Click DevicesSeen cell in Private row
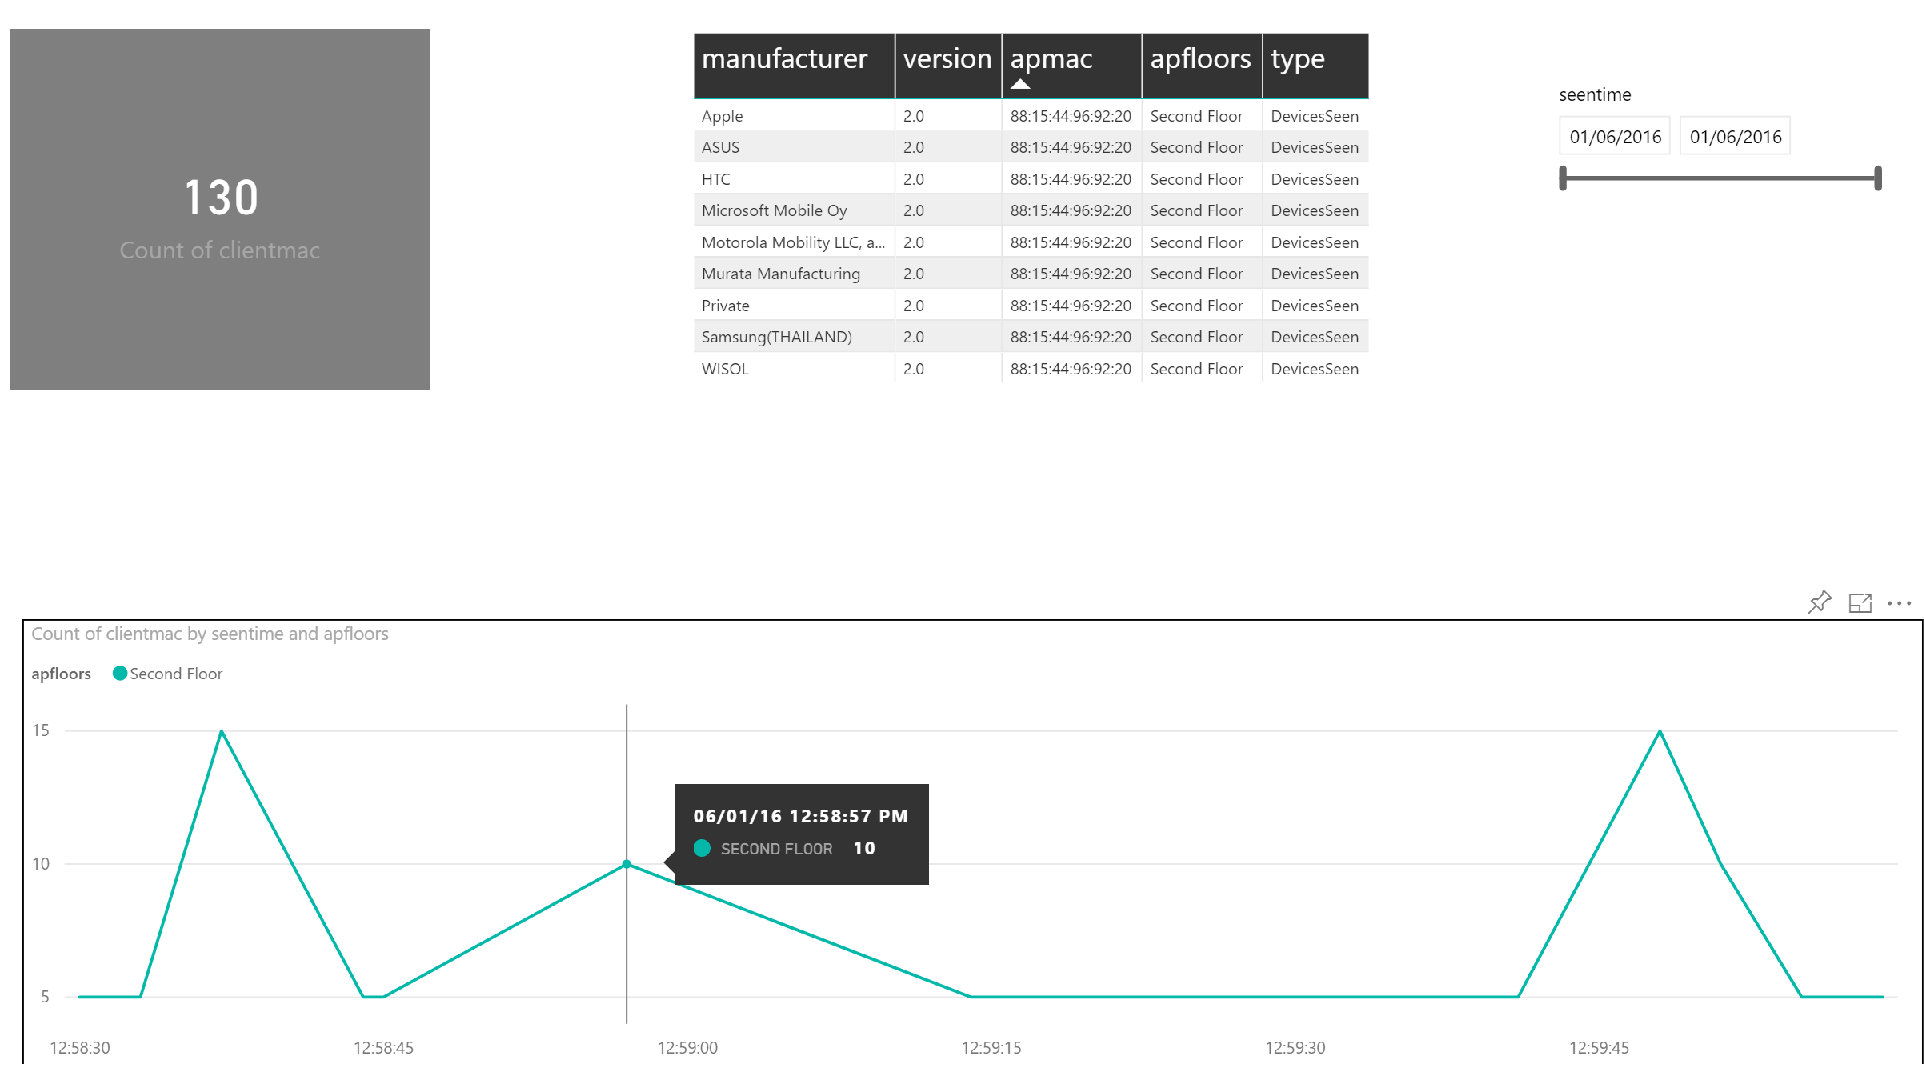 click(1315, 305)
